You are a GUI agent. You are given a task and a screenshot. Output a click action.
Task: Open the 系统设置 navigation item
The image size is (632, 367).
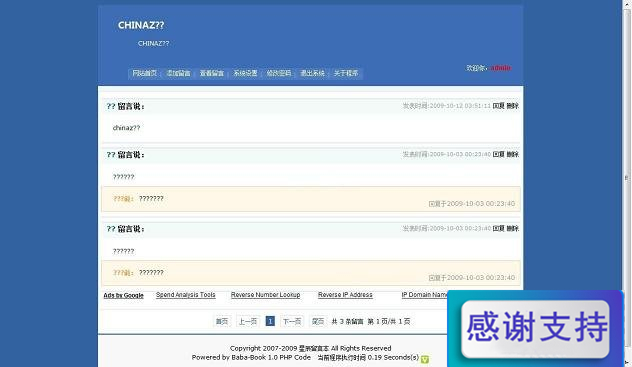coord(245,73)
